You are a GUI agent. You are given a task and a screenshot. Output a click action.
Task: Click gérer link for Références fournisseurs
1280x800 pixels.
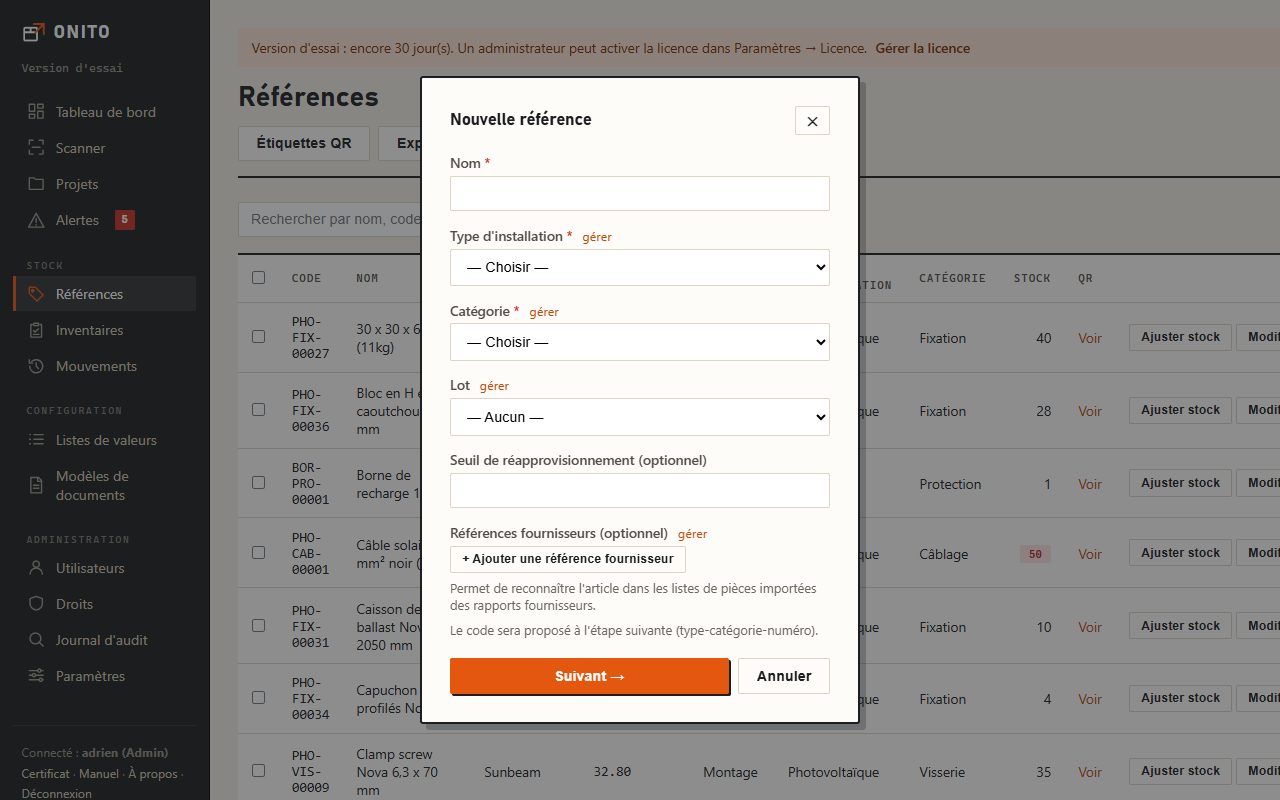pyautogui.click(x=692, y=534)
